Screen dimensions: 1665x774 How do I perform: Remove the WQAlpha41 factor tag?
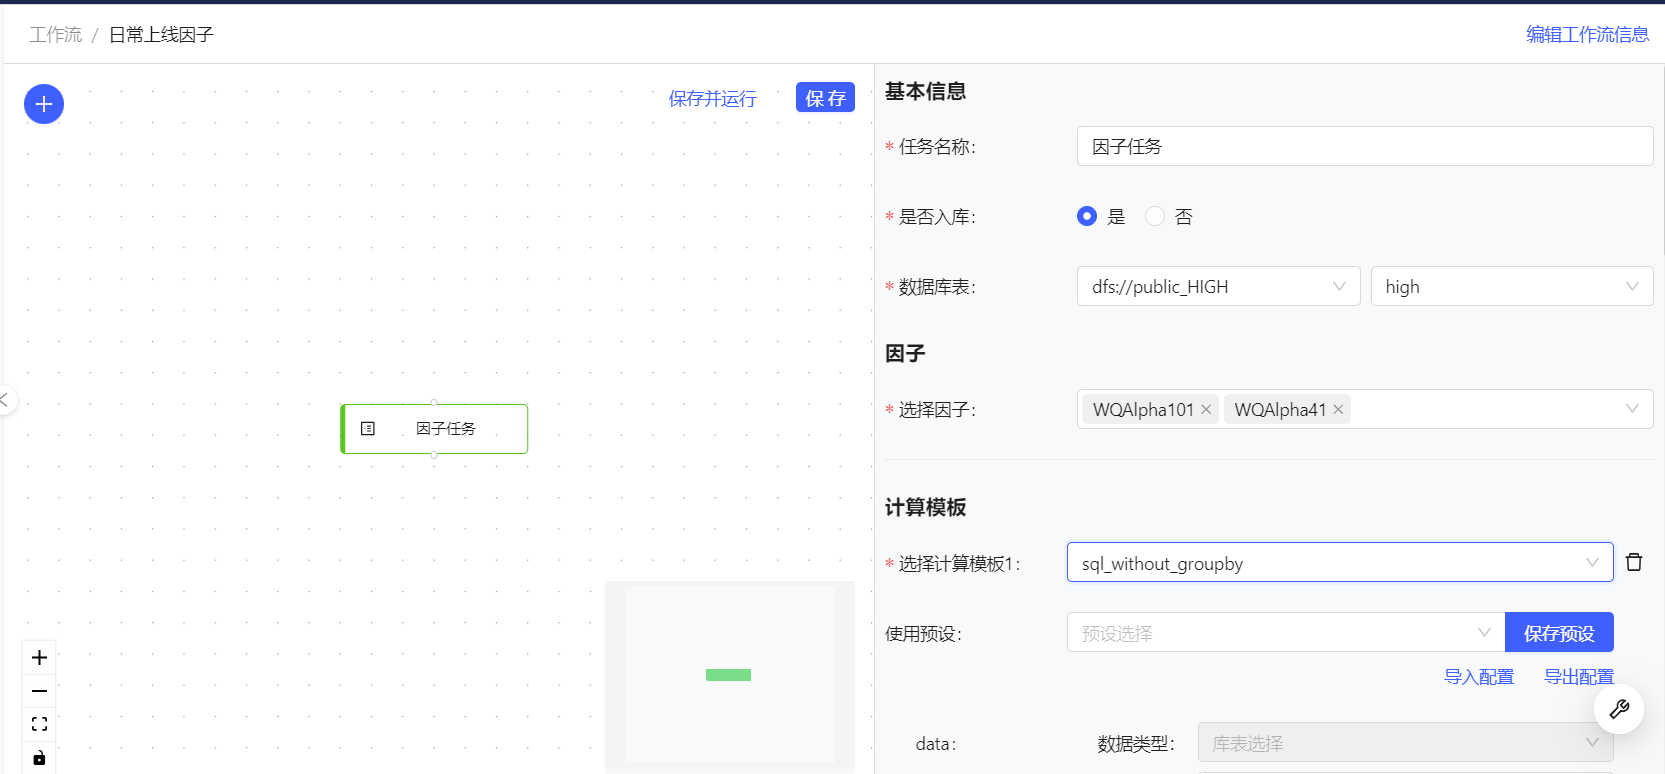(1338, 410)
